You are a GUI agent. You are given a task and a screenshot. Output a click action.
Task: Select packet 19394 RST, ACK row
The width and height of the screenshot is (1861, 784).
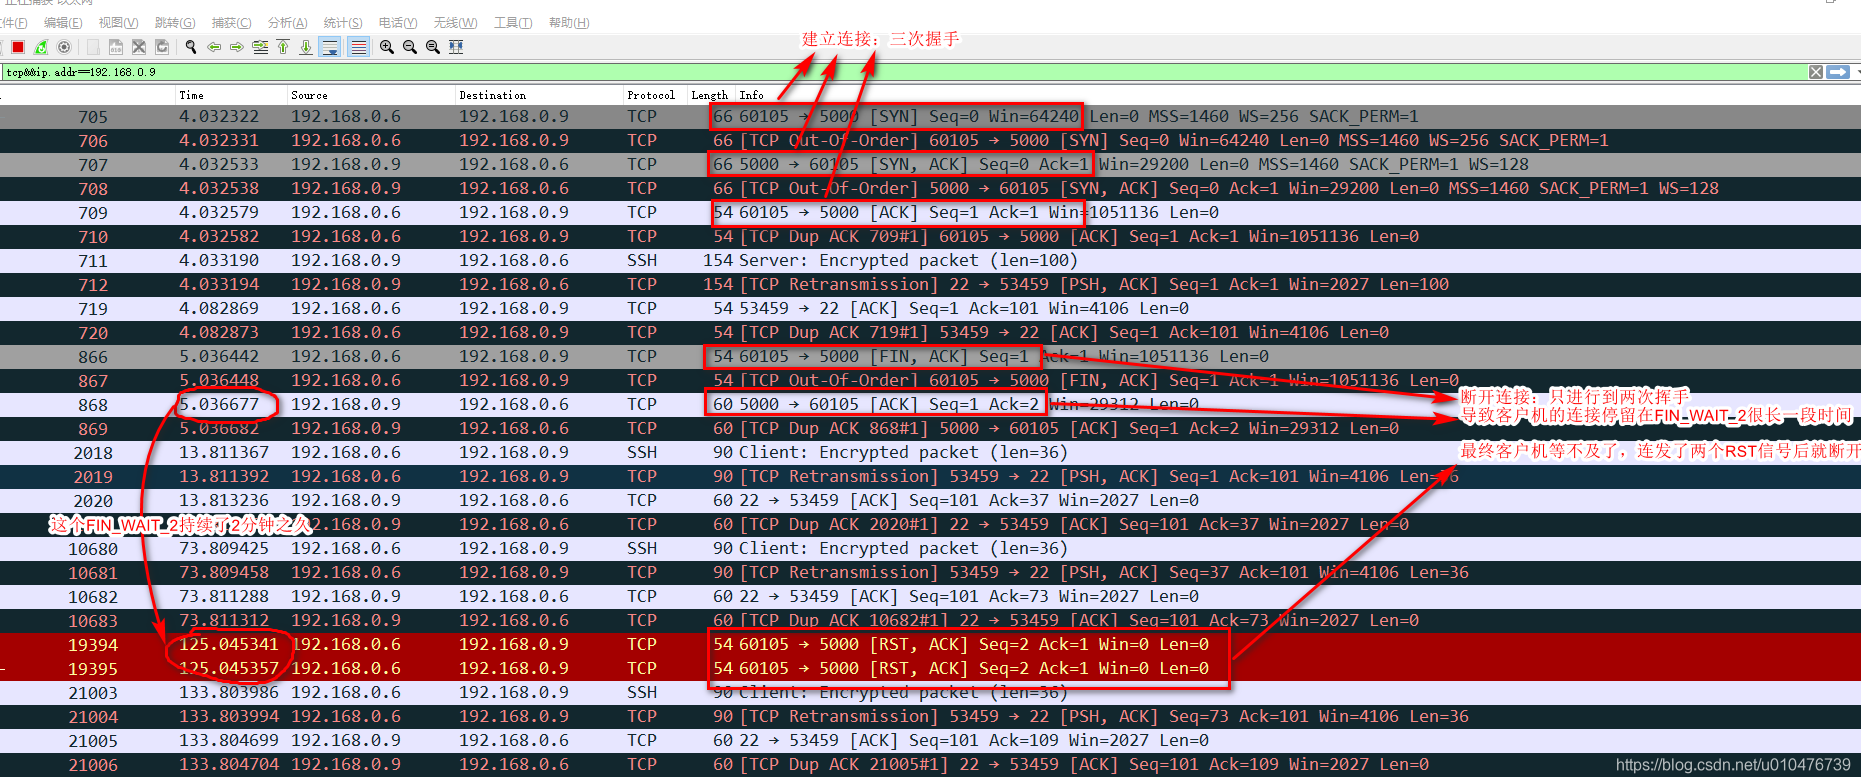click(x=930, y=644)
